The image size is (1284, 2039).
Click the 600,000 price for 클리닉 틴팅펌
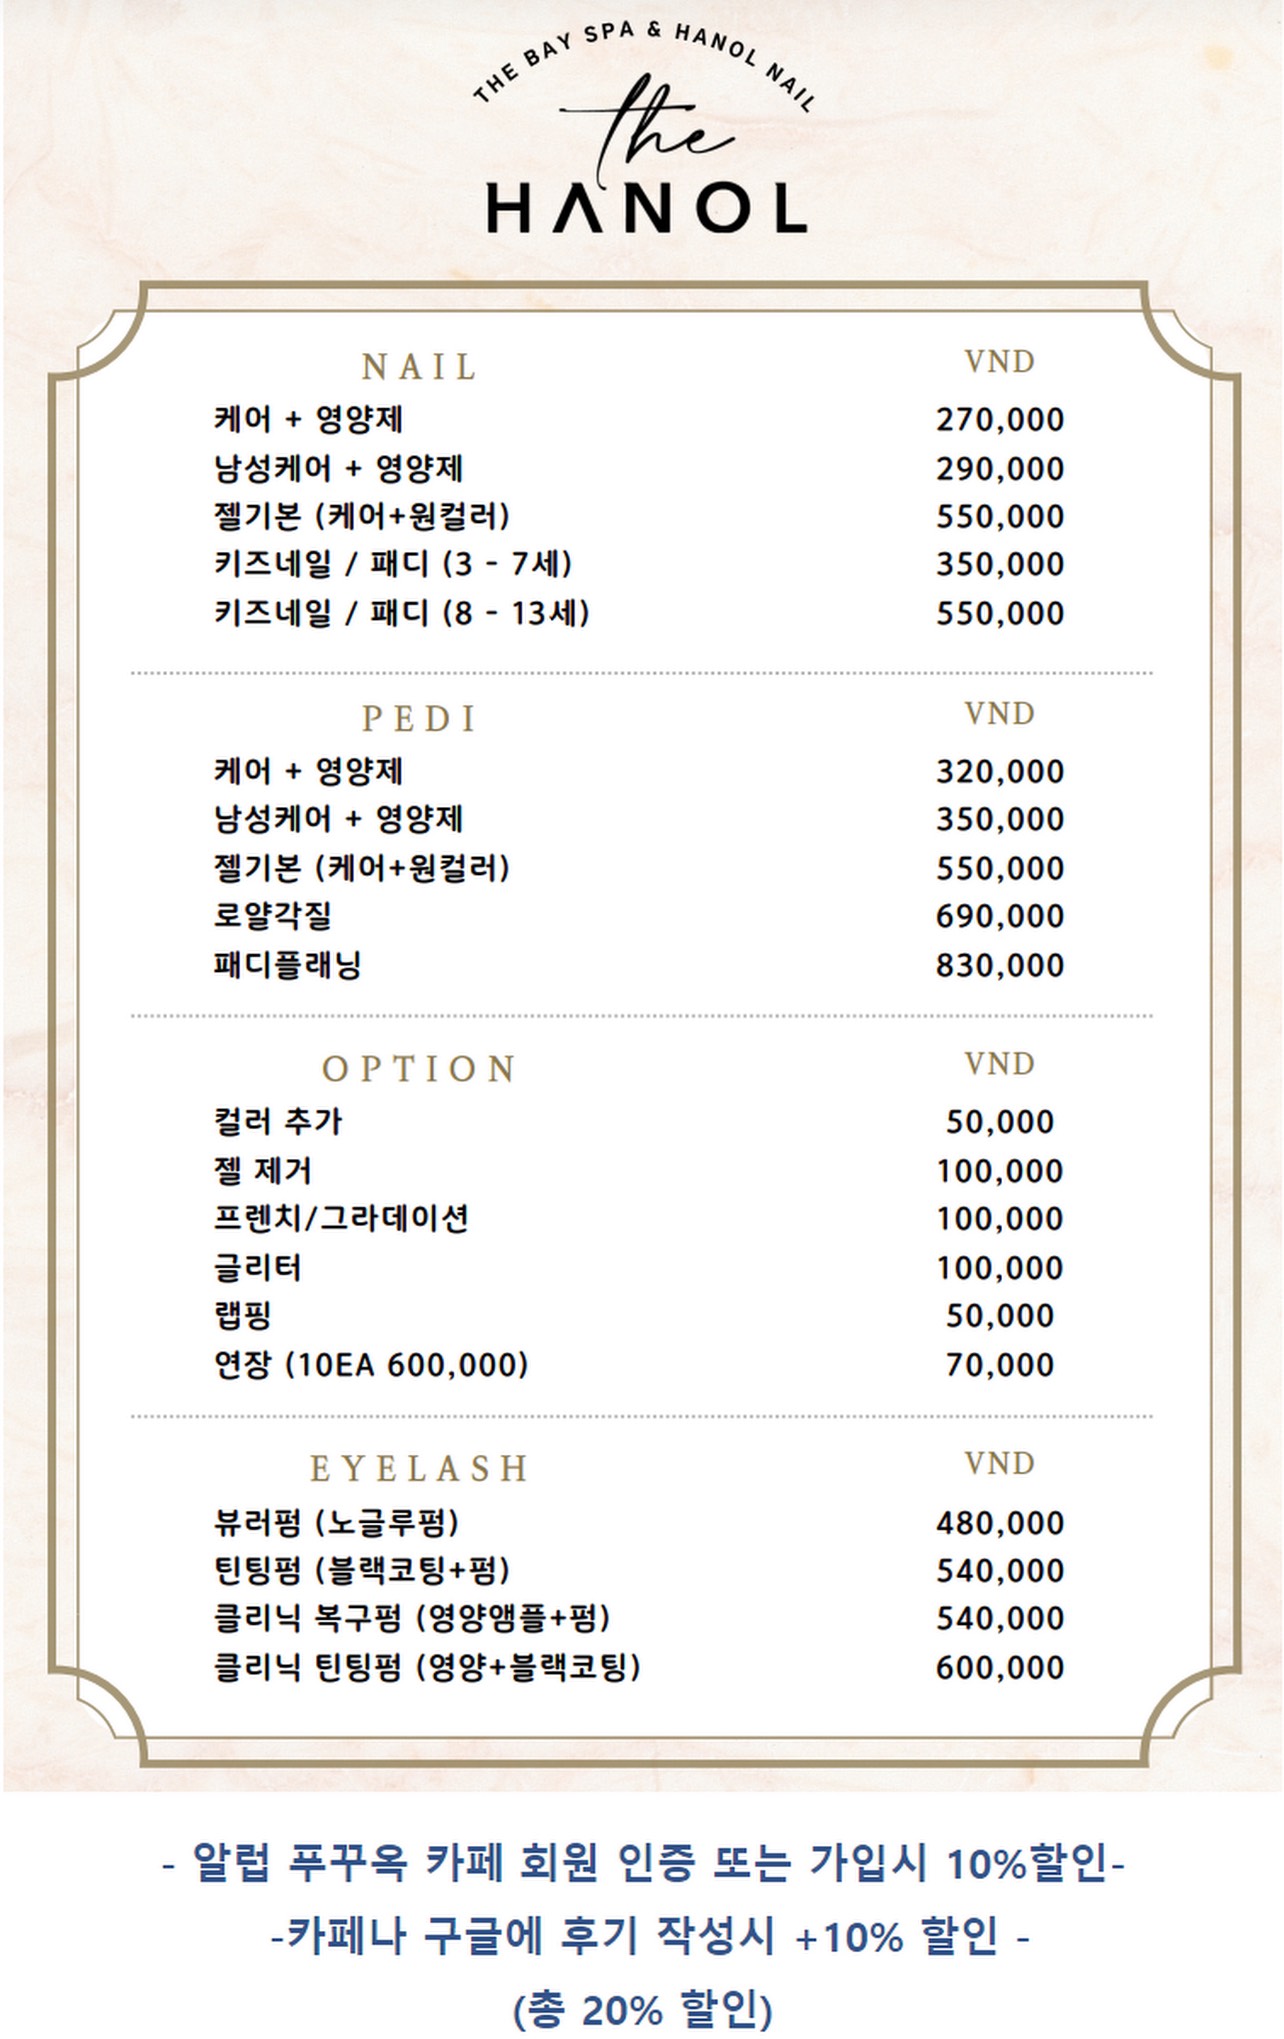[1000, 1668]
